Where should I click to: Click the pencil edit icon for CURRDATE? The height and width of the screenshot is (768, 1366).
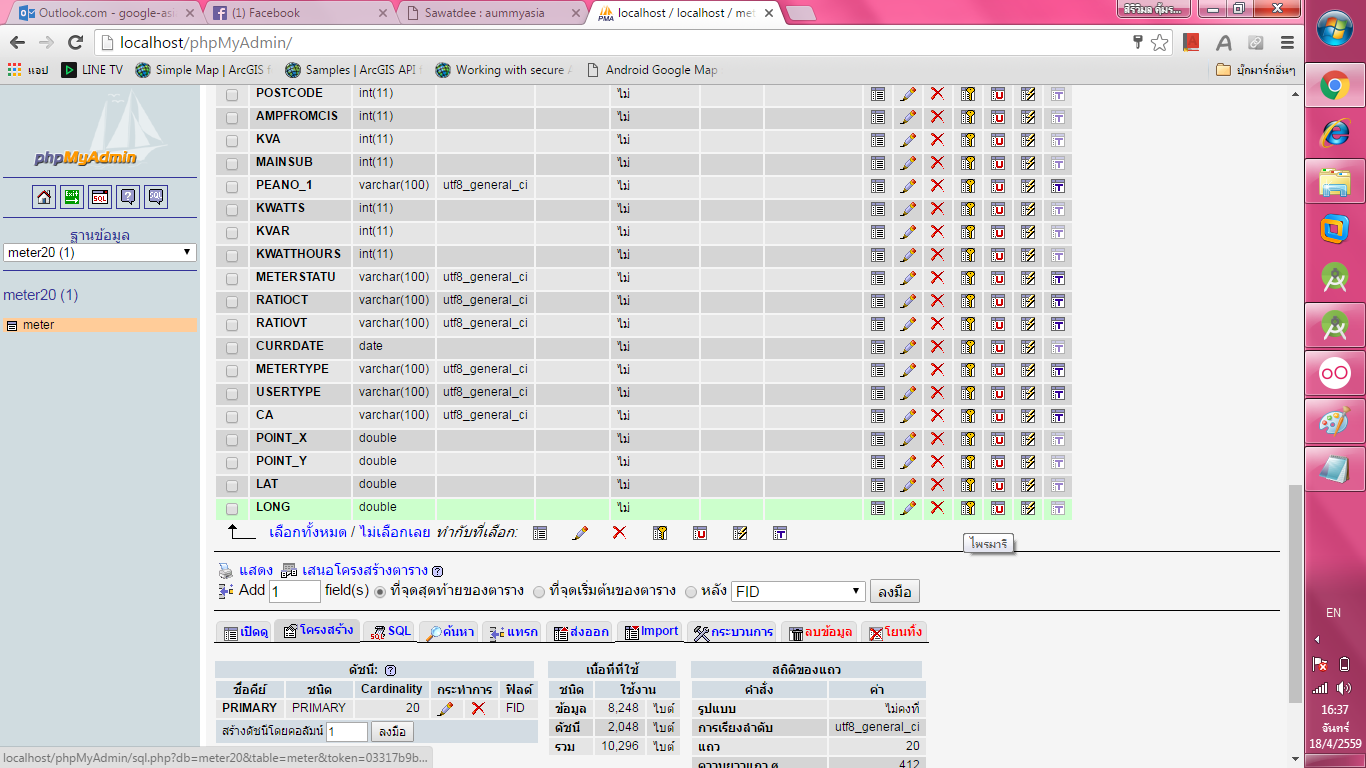pyautogui.click(x=908, y=347)
